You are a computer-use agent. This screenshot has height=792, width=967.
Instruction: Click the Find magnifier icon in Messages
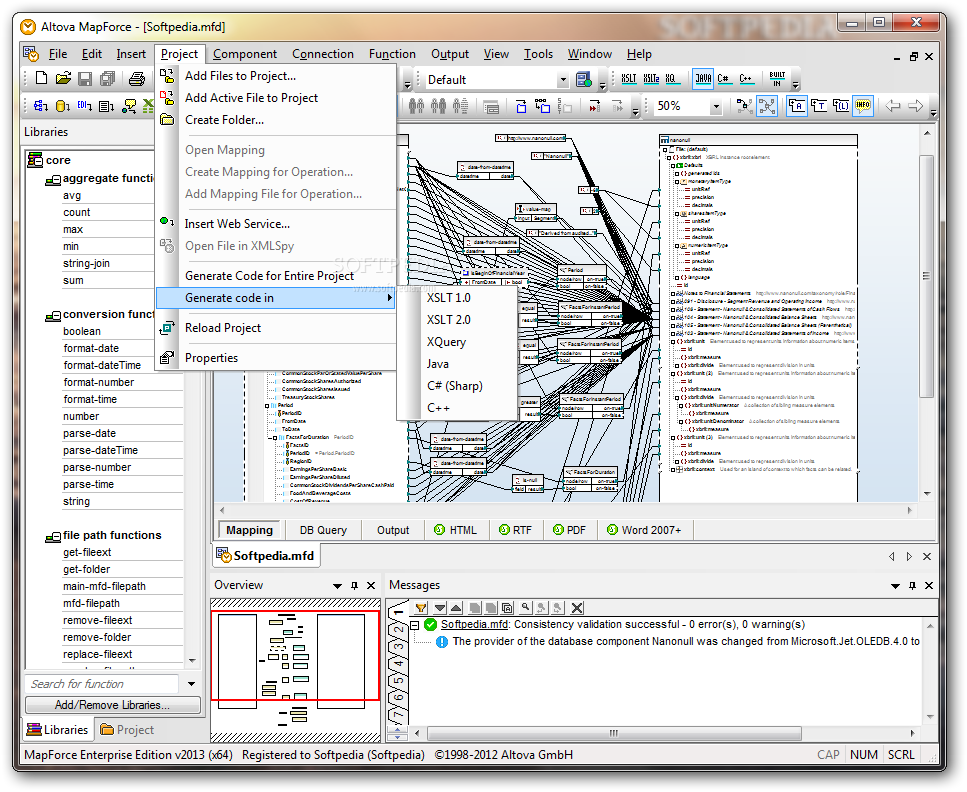pyautogui.click(x=525, y=608)
